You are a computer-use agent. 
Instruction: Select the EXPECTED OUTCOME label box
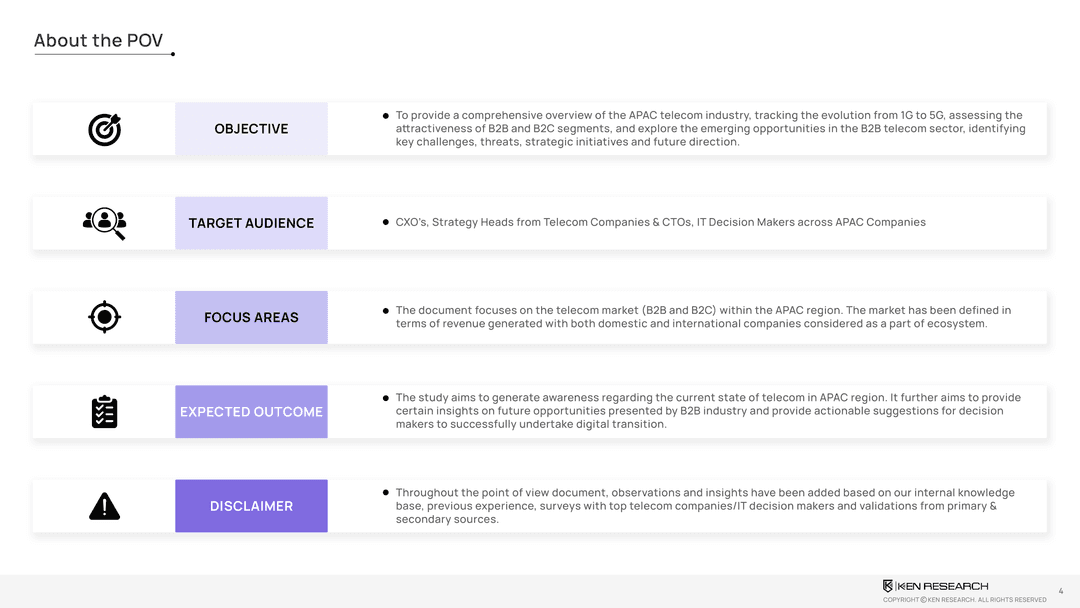click(x=251, y=412)
